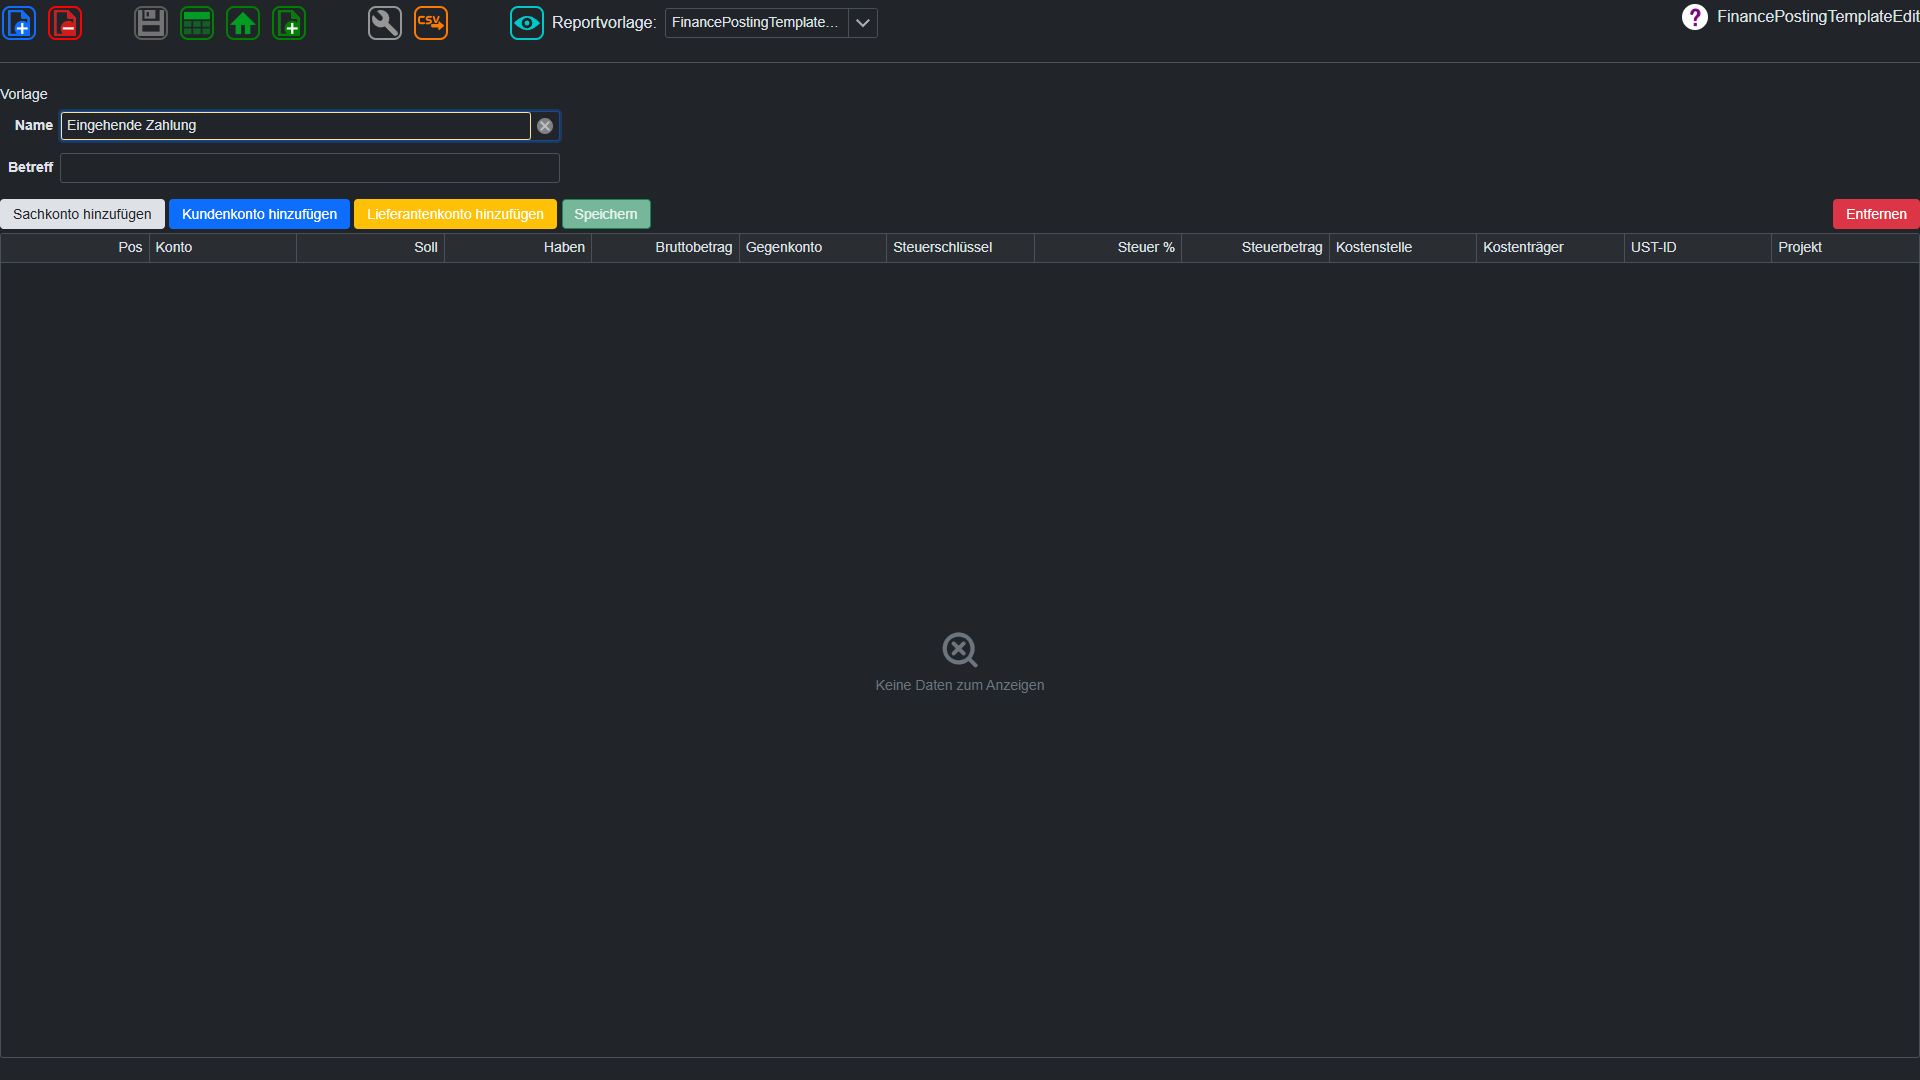Click the red Entfernen button

point(1876,214)
